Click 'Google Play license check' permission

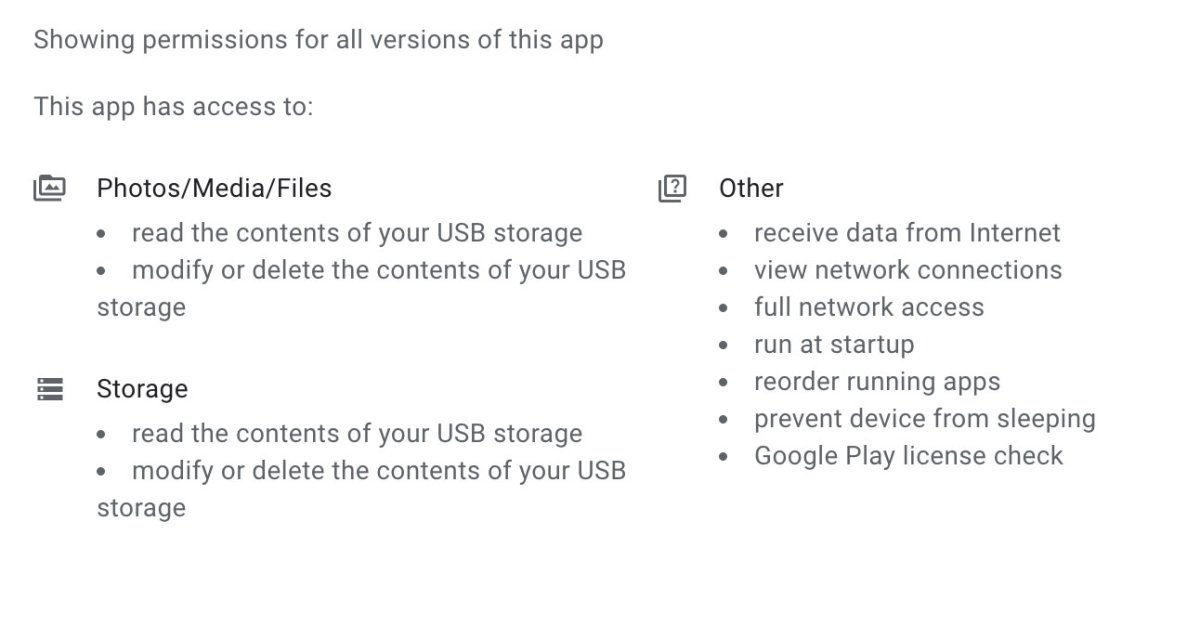click(x=908, y=455)
